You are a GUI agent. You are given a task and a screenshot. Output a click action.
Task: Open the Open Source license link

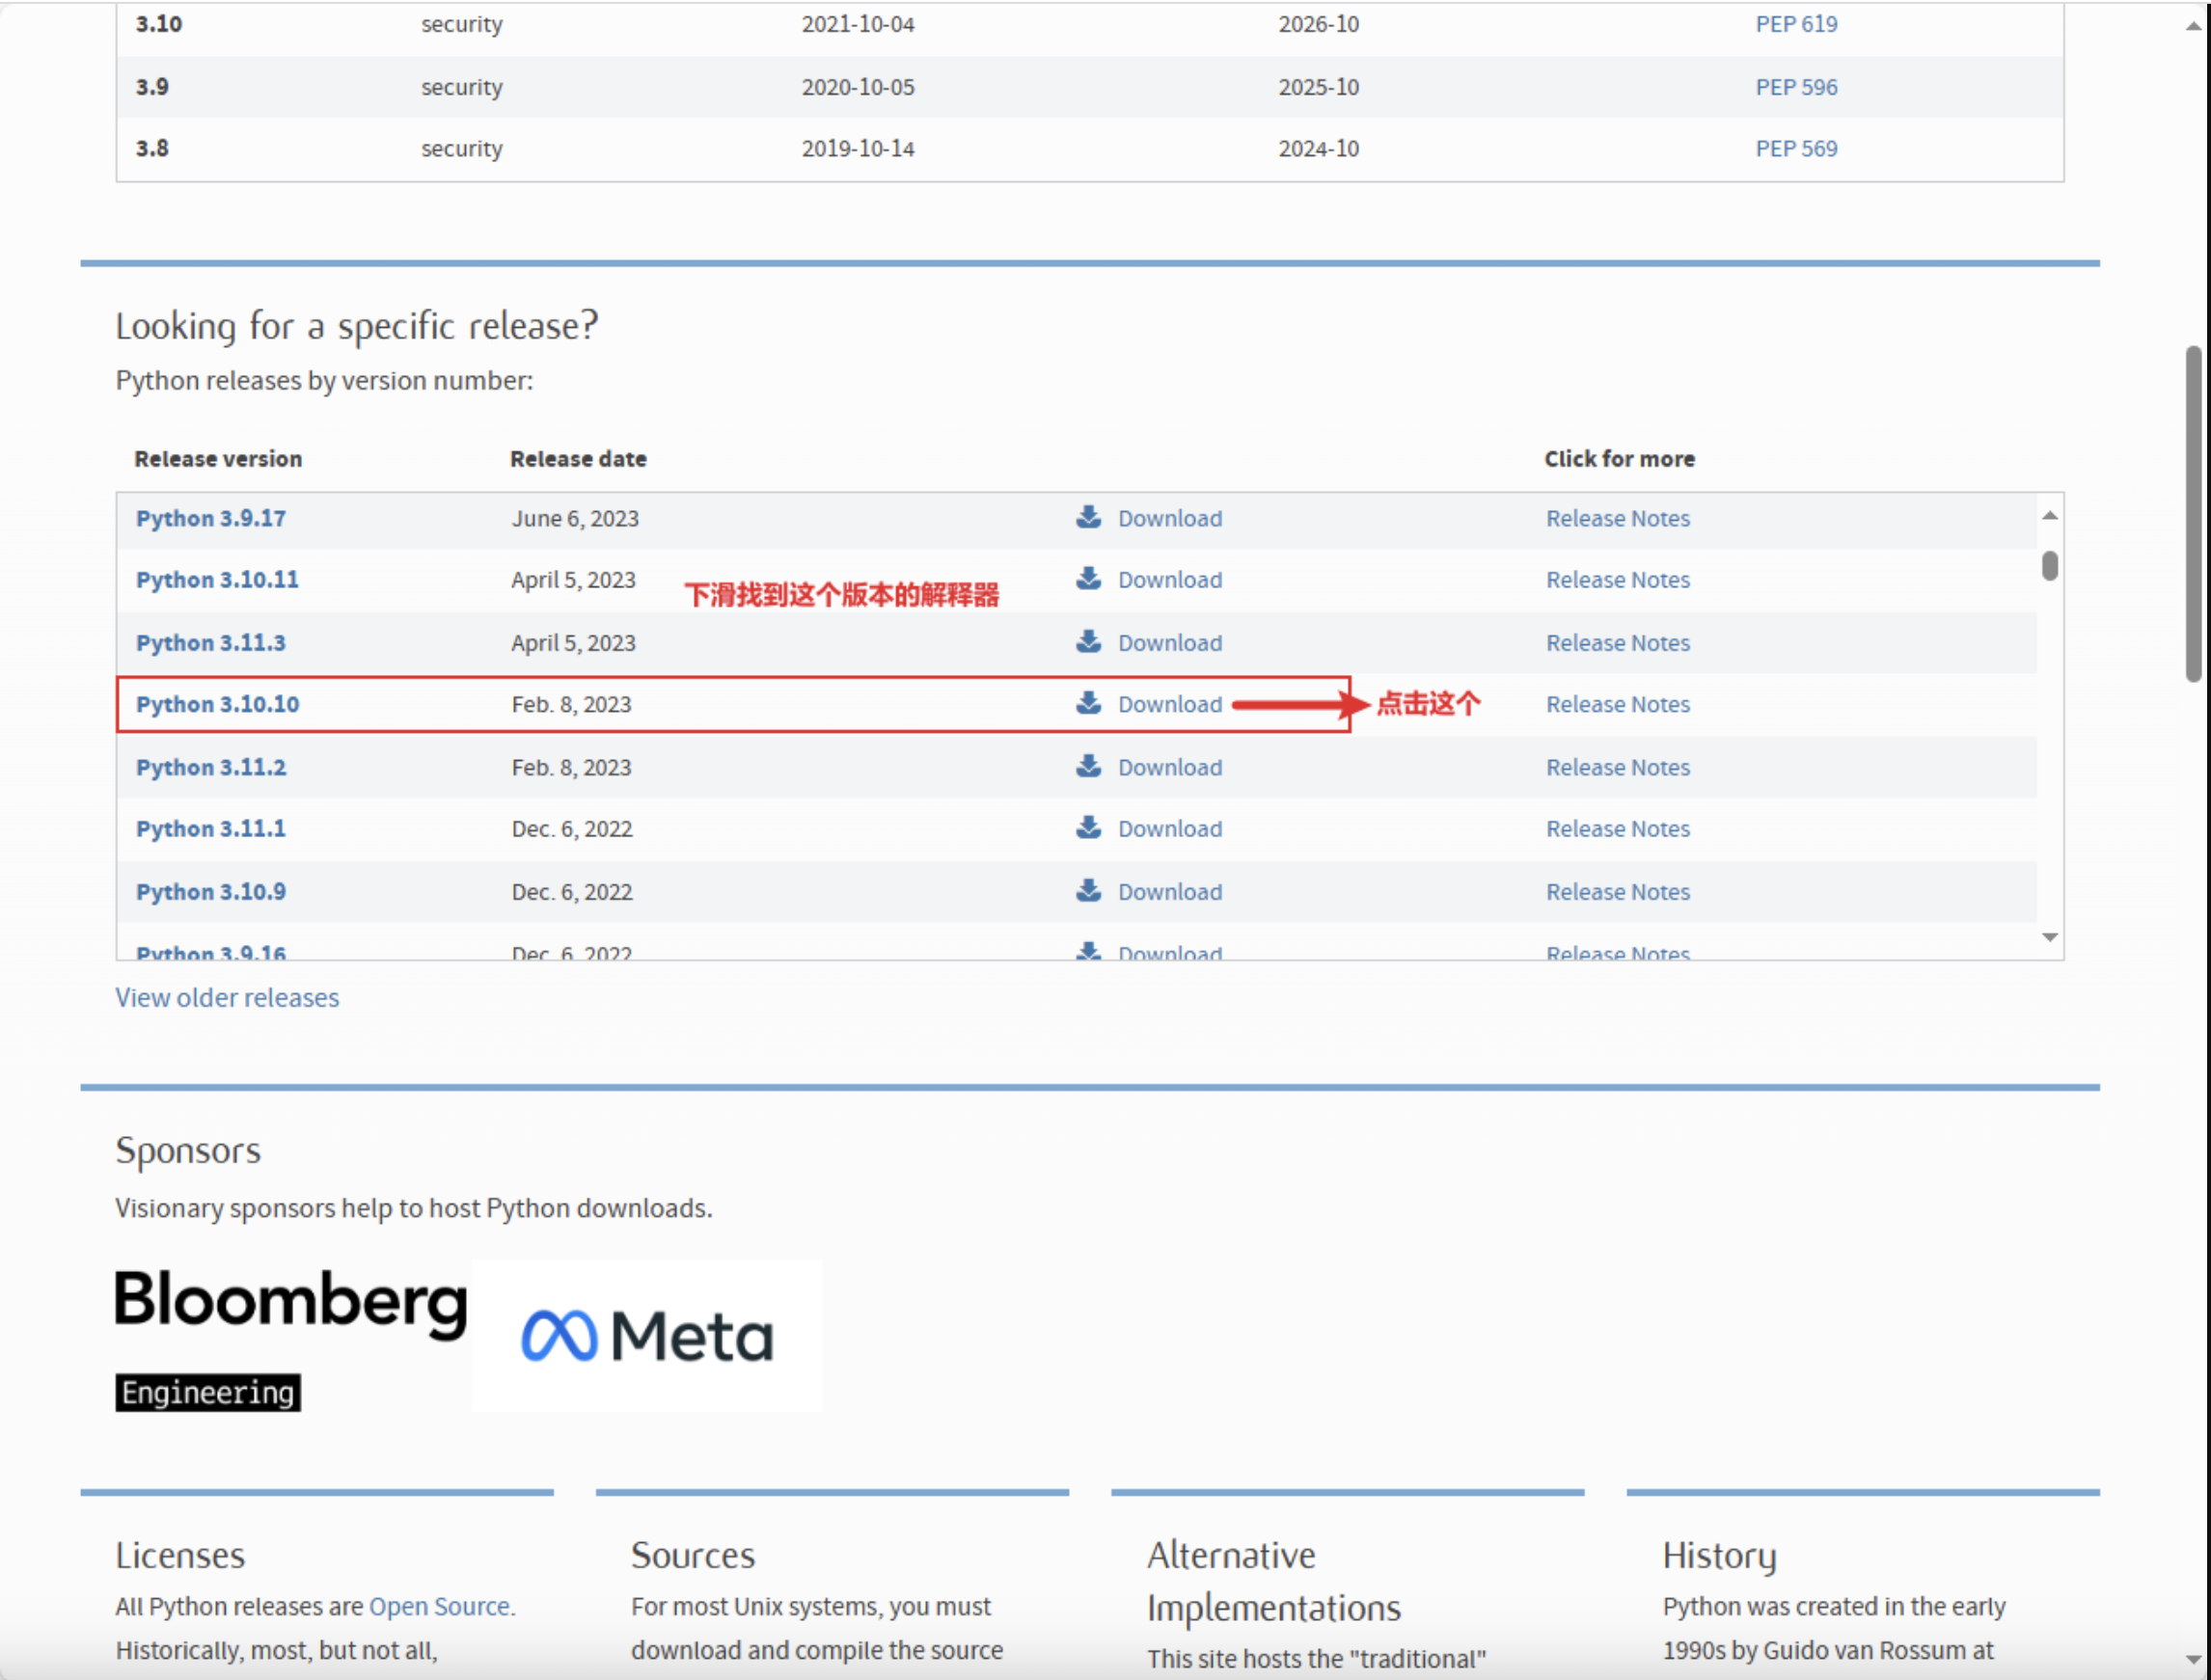(x=439, y=1606)
